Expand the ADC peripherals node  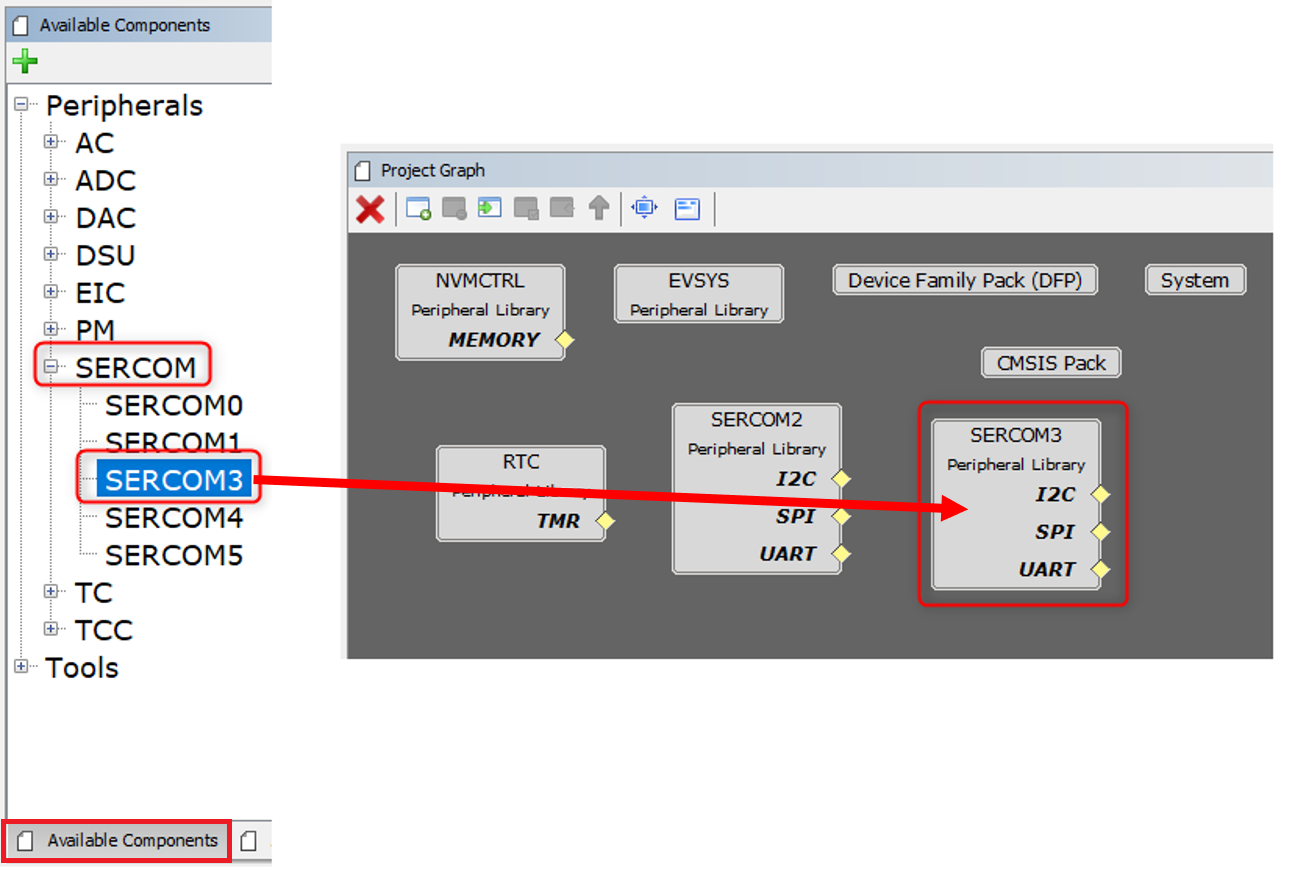coord(51,181)
